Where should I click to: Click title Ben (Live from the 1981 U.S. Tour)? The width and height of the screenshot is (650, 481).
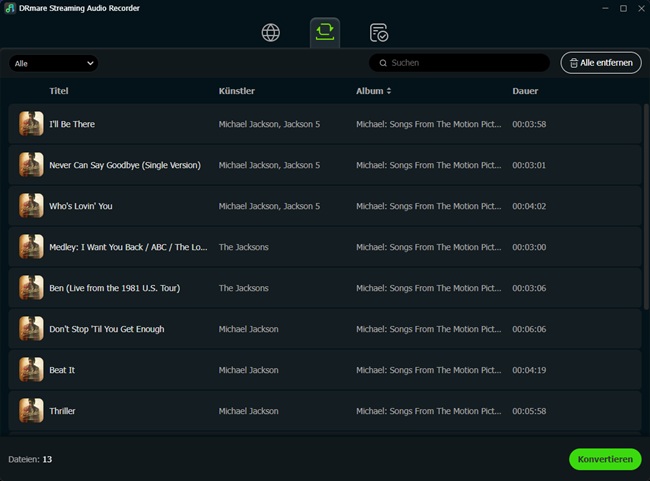(115, 288)
